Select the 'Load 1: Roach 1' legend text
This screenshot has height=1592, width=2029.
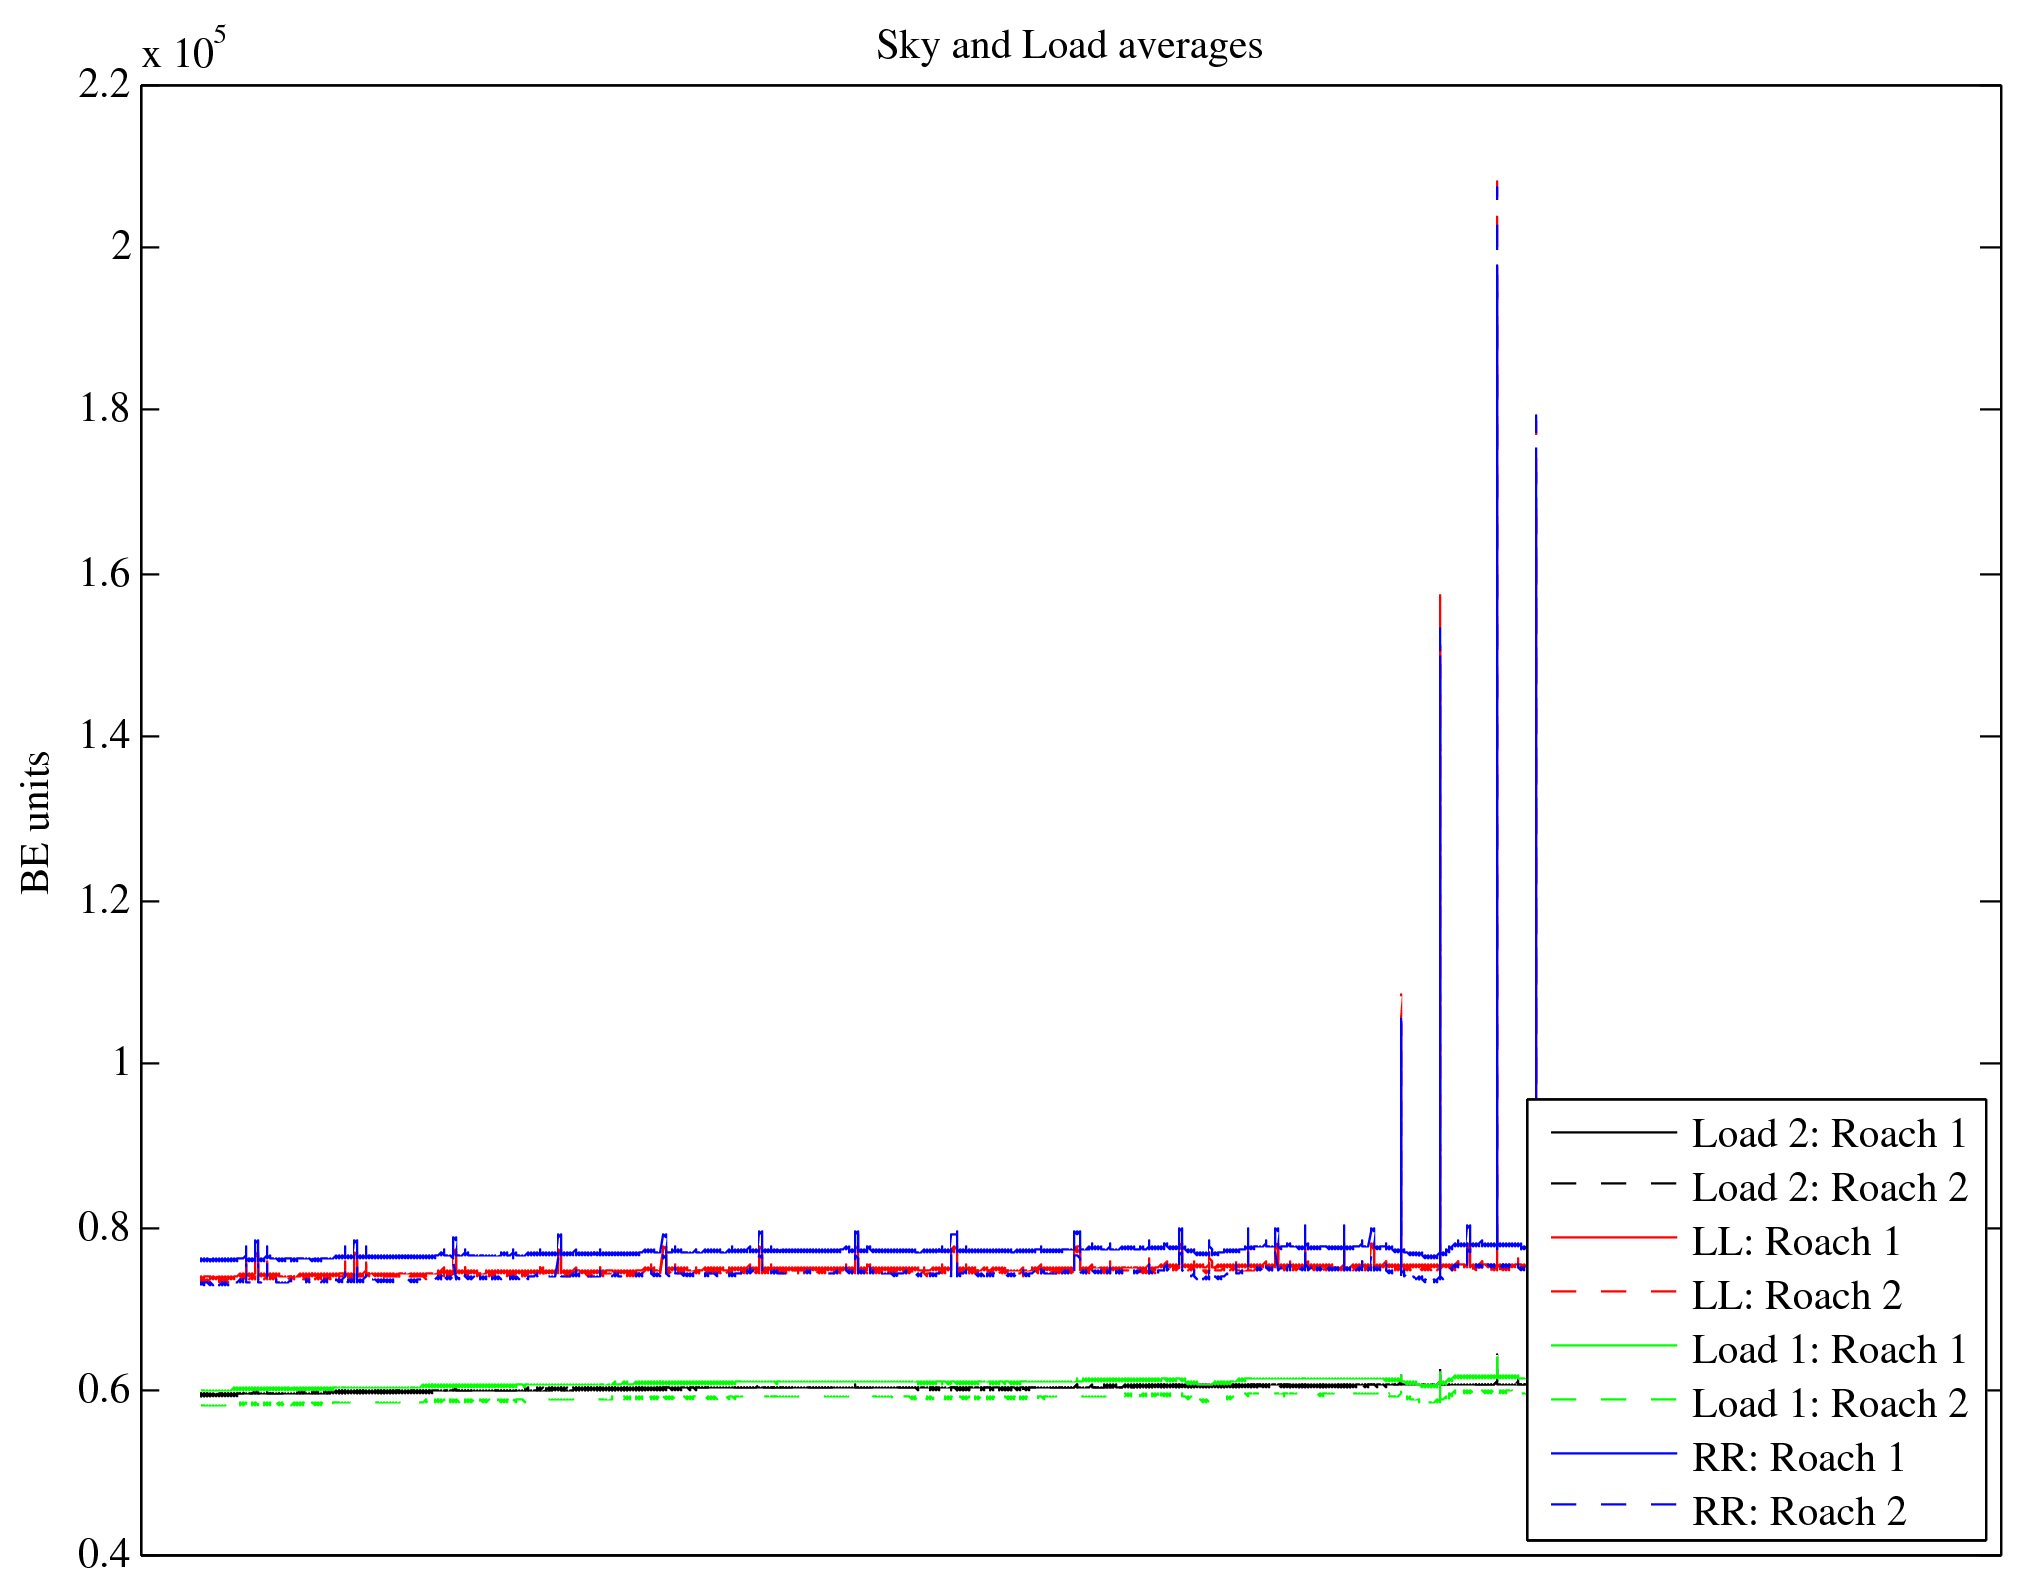tap(1828, 1350)
